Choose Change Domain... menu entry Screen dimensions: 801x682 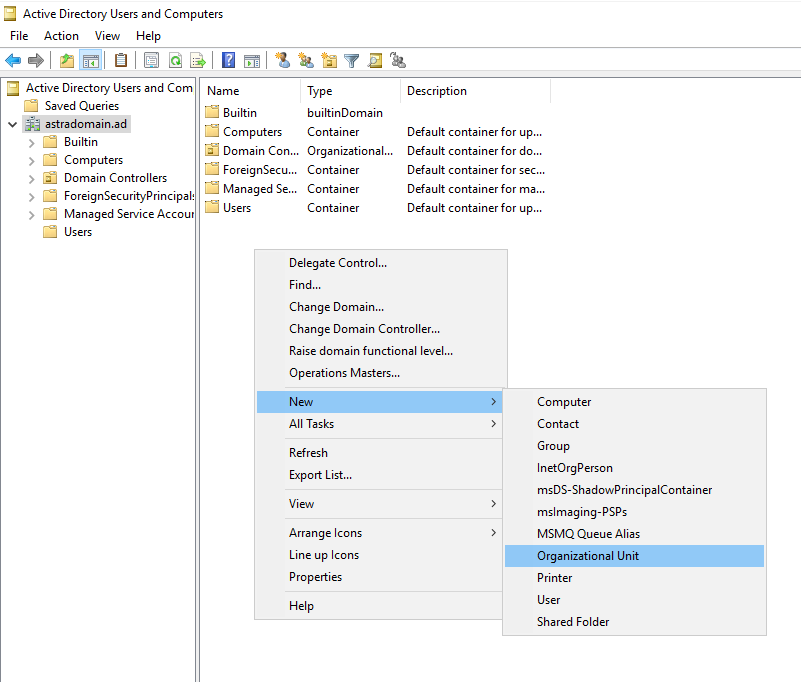381,307
